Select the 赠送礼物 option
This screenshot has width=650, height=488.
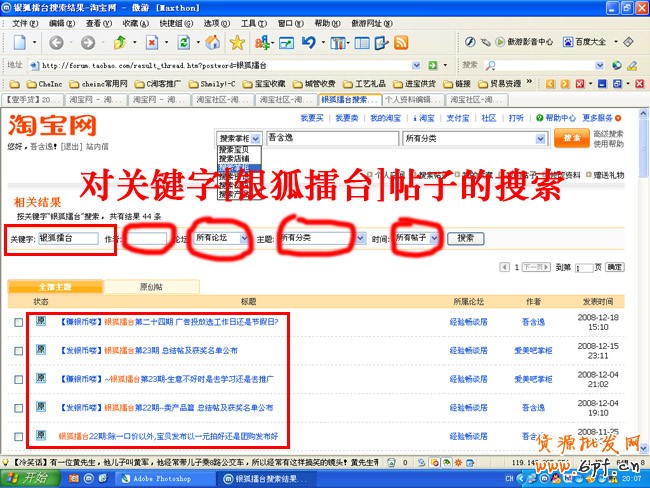pyautogui.click(x=605, y=175)
